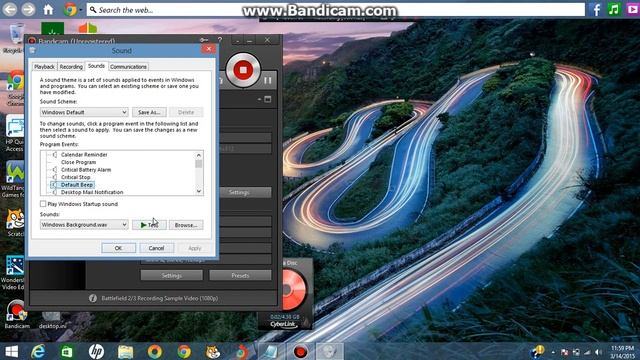Open Facebook icon in top toolbar

pyautogui.click(x=596, y=9)
